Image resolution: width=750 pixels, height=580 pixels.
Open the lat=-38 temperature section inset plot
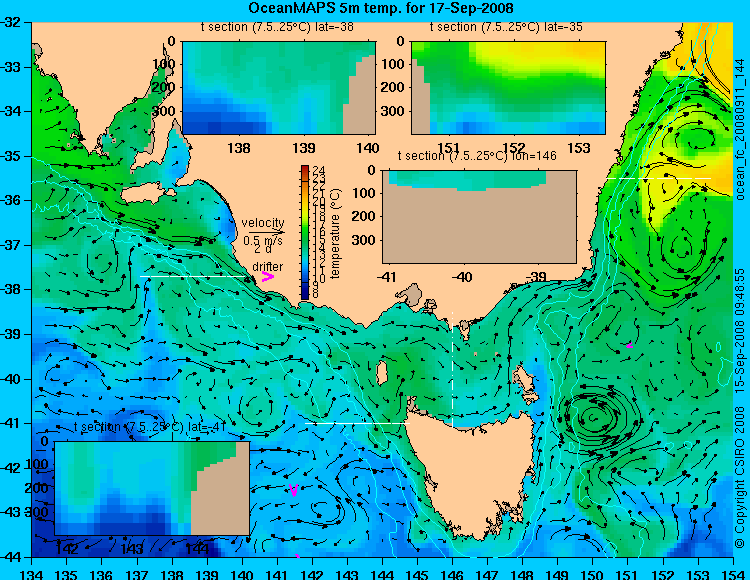point(279,88)
